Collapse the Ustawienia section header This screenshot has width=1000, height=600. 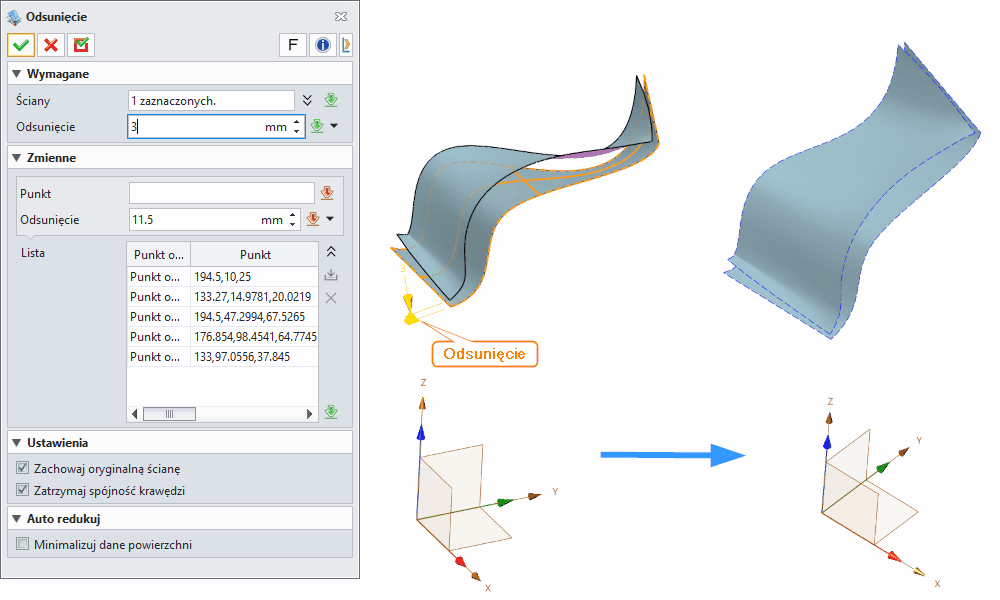(x=16, y=441)
